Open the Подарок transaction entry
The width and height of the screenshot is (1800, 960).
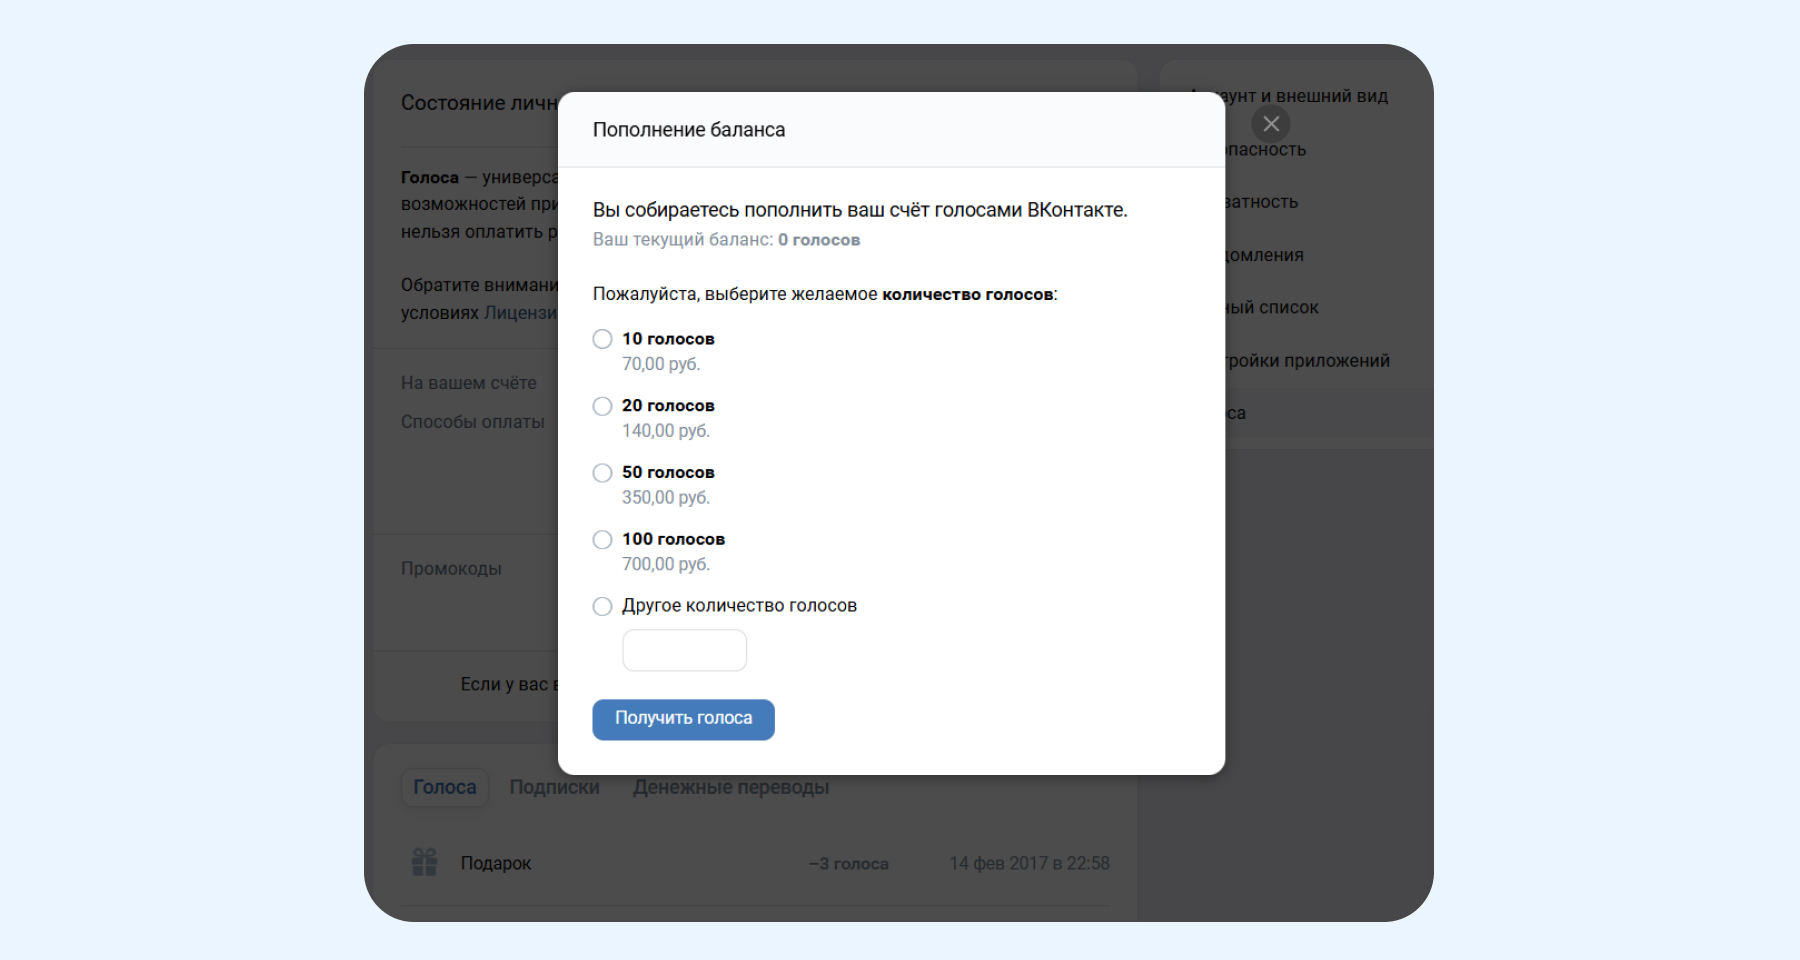pos(496,864)
